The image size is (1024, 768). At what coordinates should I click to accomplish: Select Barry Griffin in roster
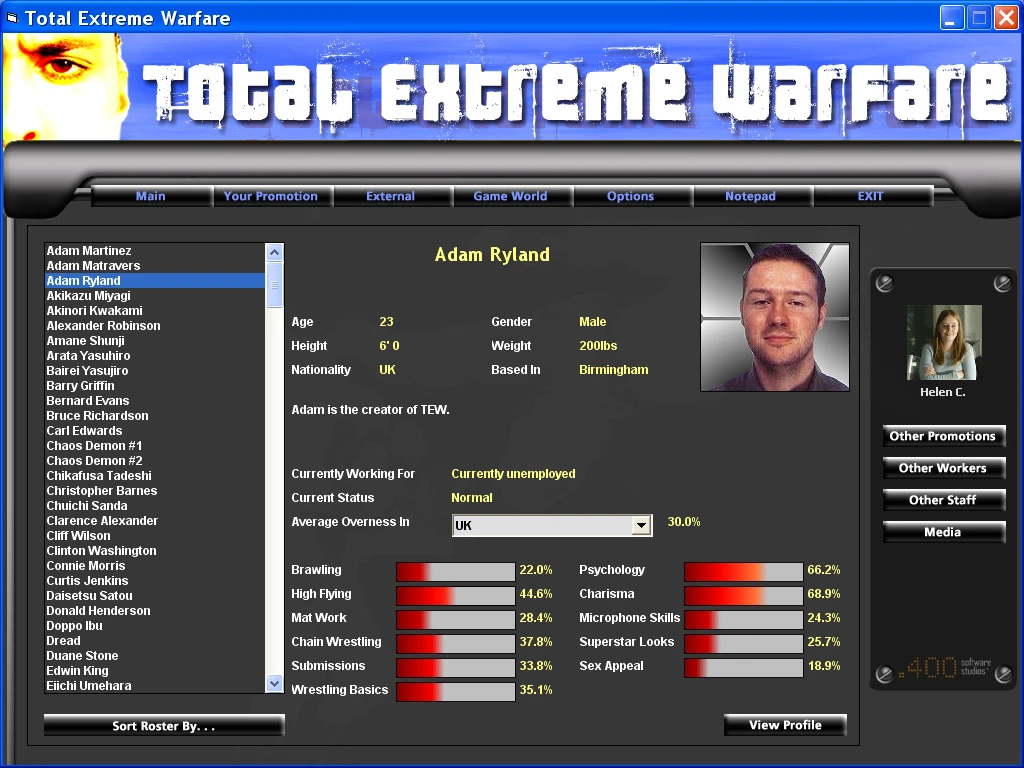pyautogui.click(x=155, y=386)
